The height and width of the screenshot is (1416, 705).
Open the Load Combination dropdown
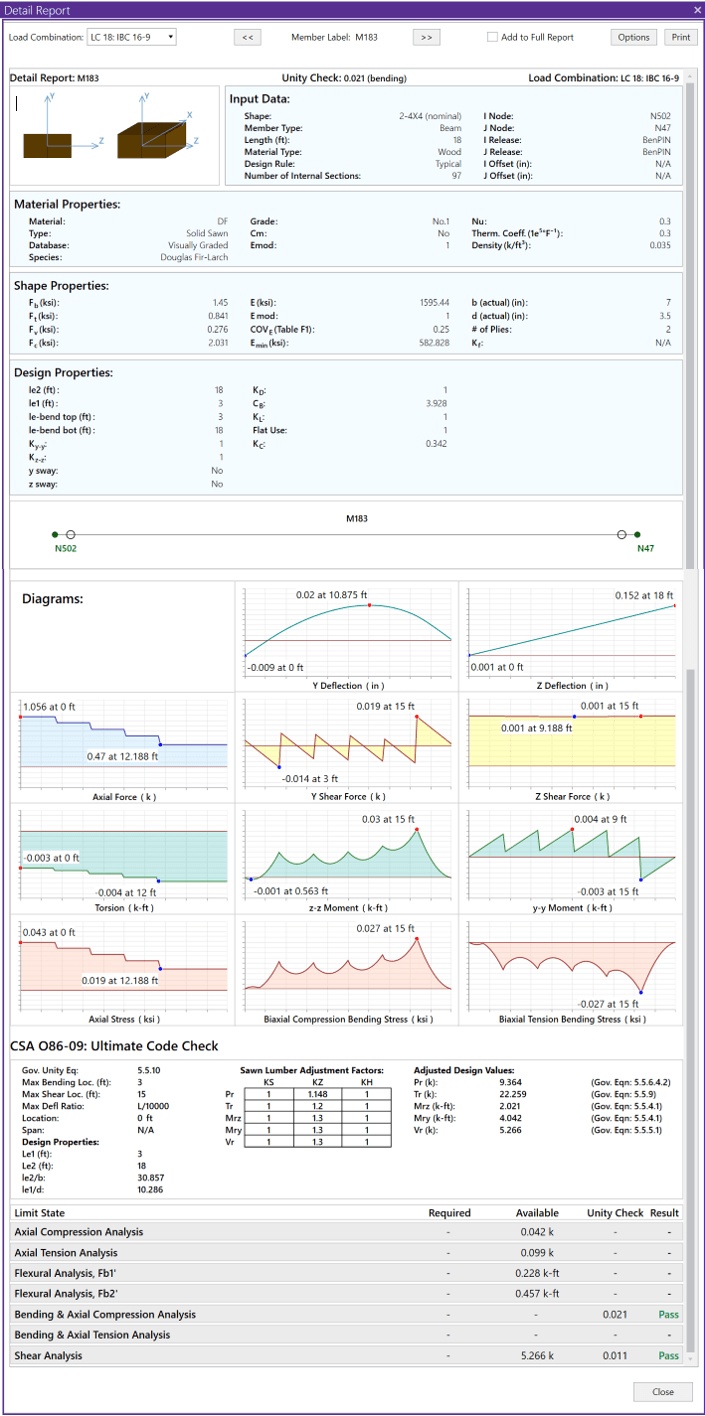131,37
